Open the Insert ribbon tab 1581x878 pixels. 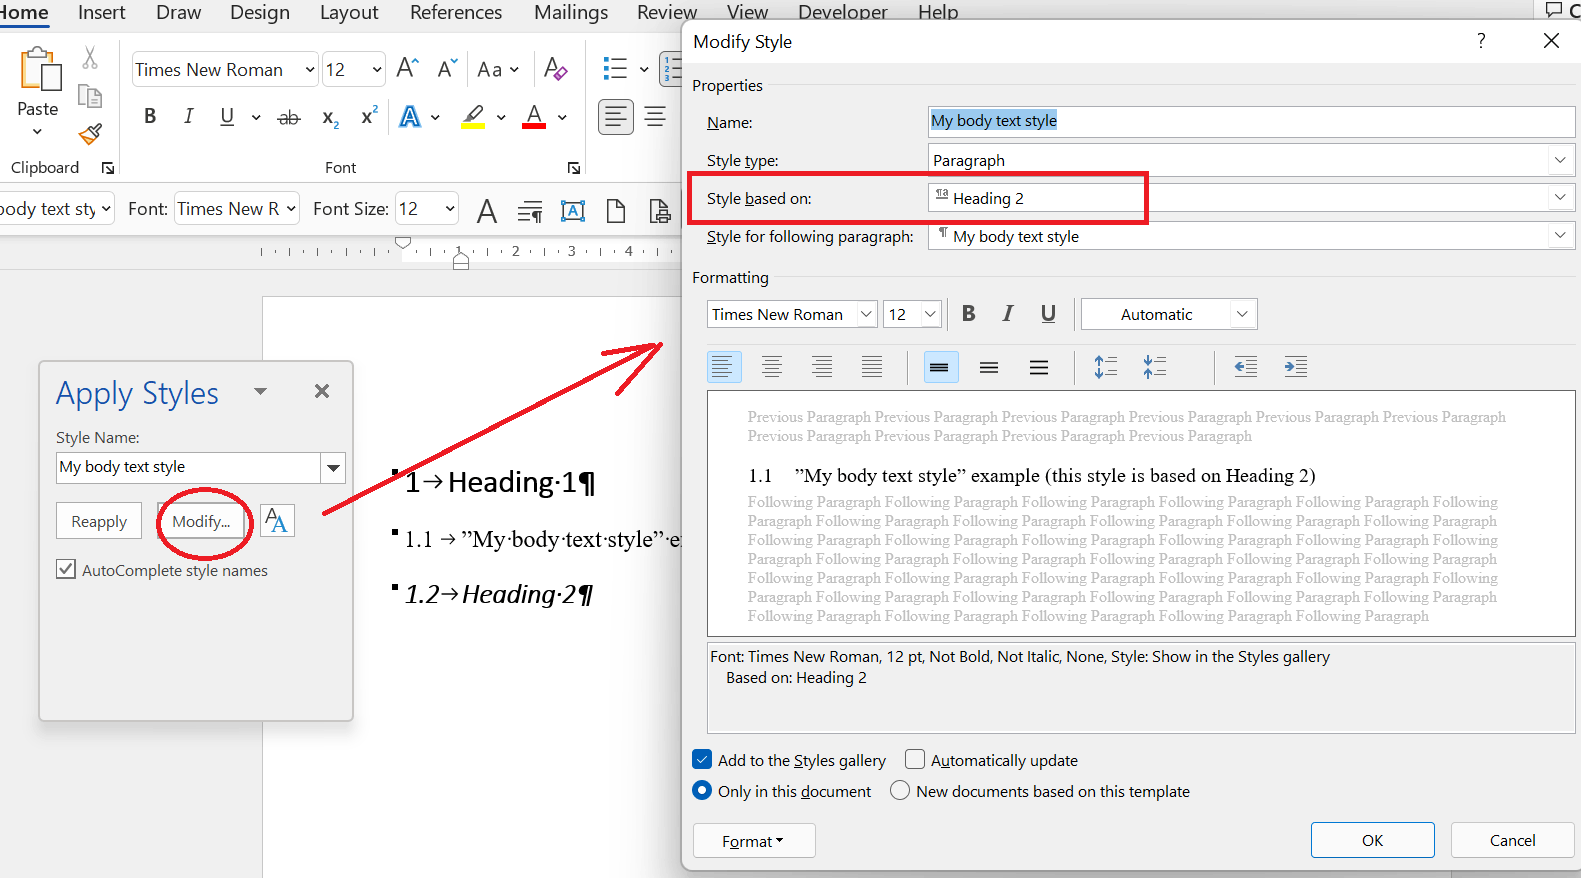point(102,12)
